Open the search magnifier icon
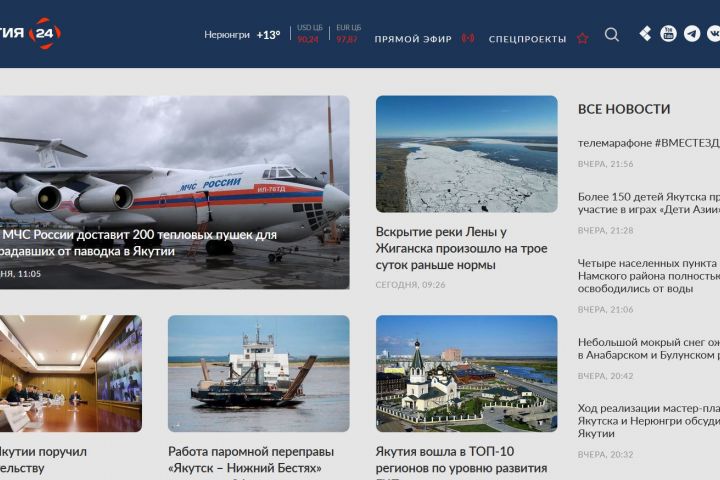 [x=612, y=34]
